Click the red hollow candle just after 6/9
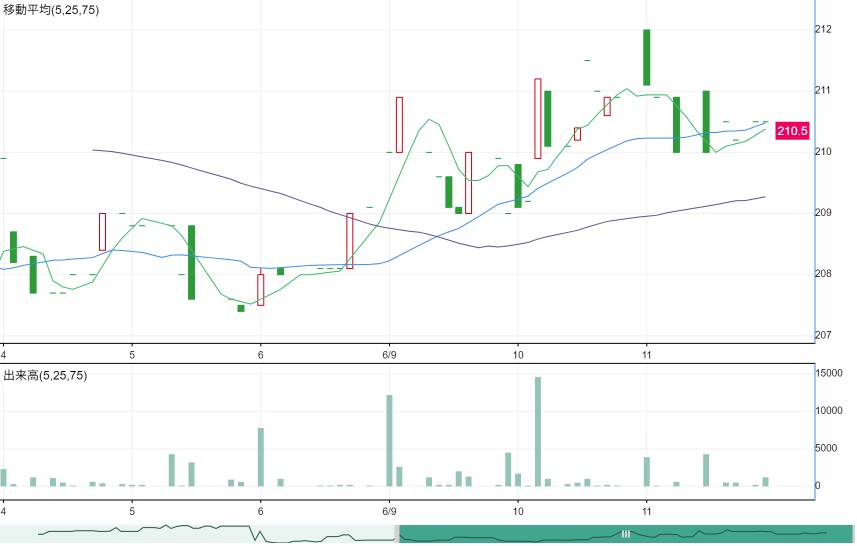The height and width of the screenshot is (546, 857). 399,125
